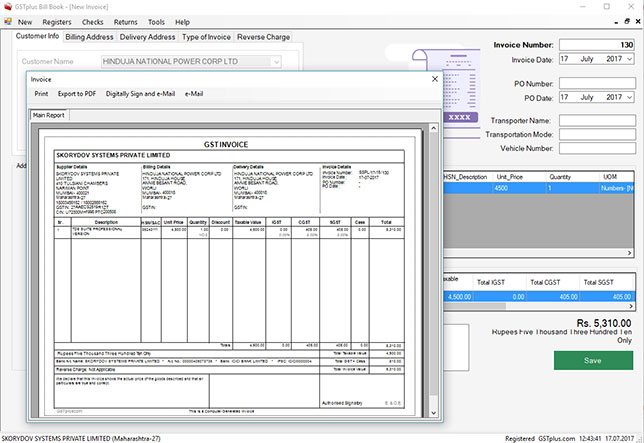Click the GSTplus app icon in title bar
644x443 pixels.
pos(7,6)
